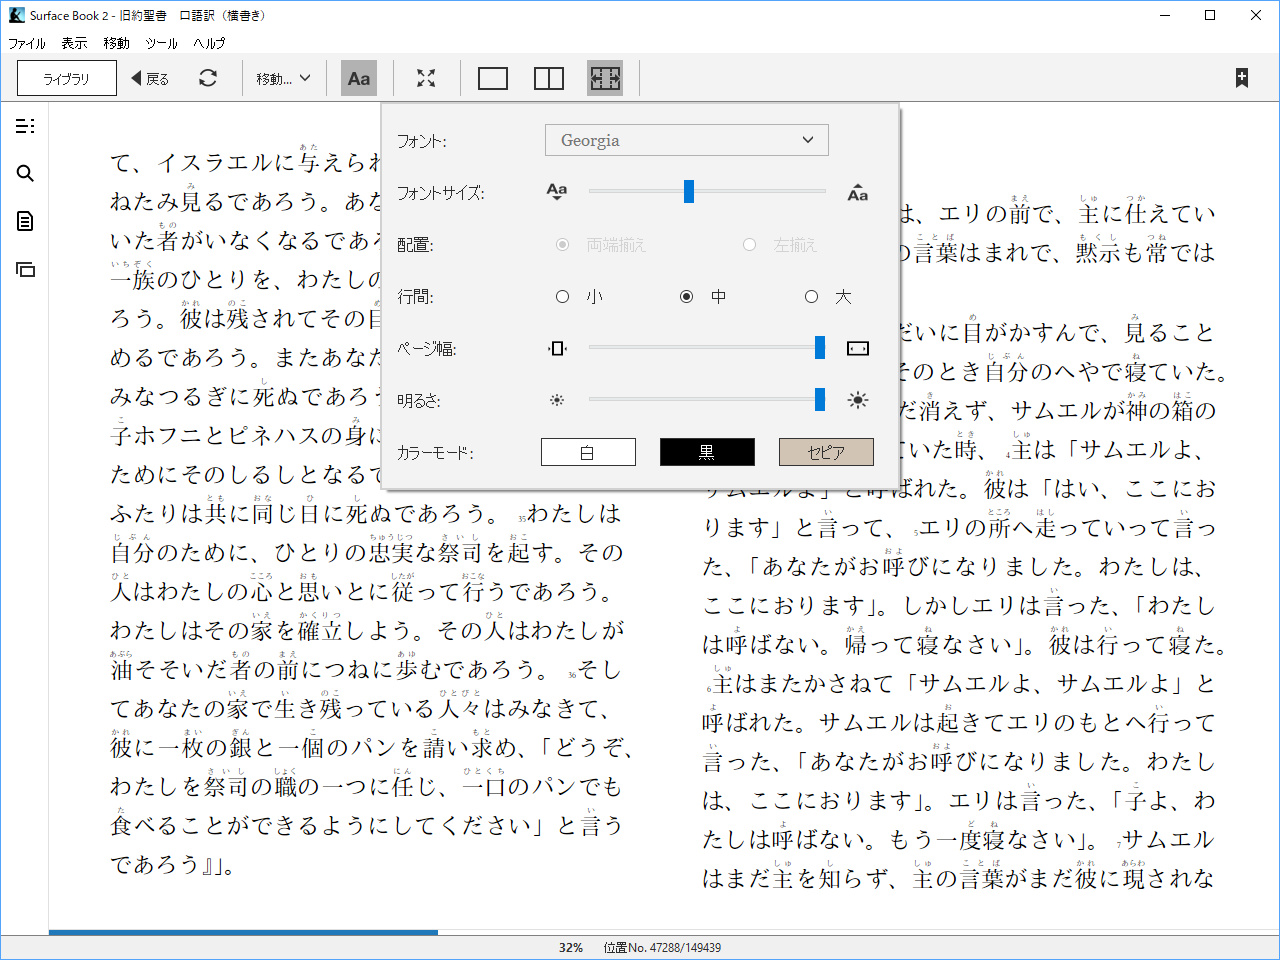Enter full screen mode
Screen dimensions: 1280x960
click(426, 78)
